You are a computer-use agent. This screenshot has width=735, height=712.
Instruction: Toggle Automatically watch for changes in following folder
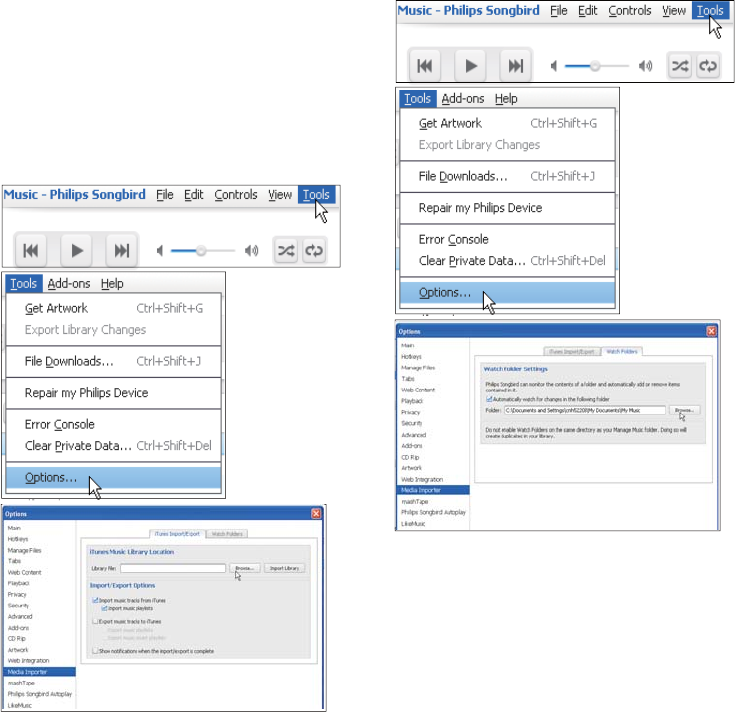[489, 399]
